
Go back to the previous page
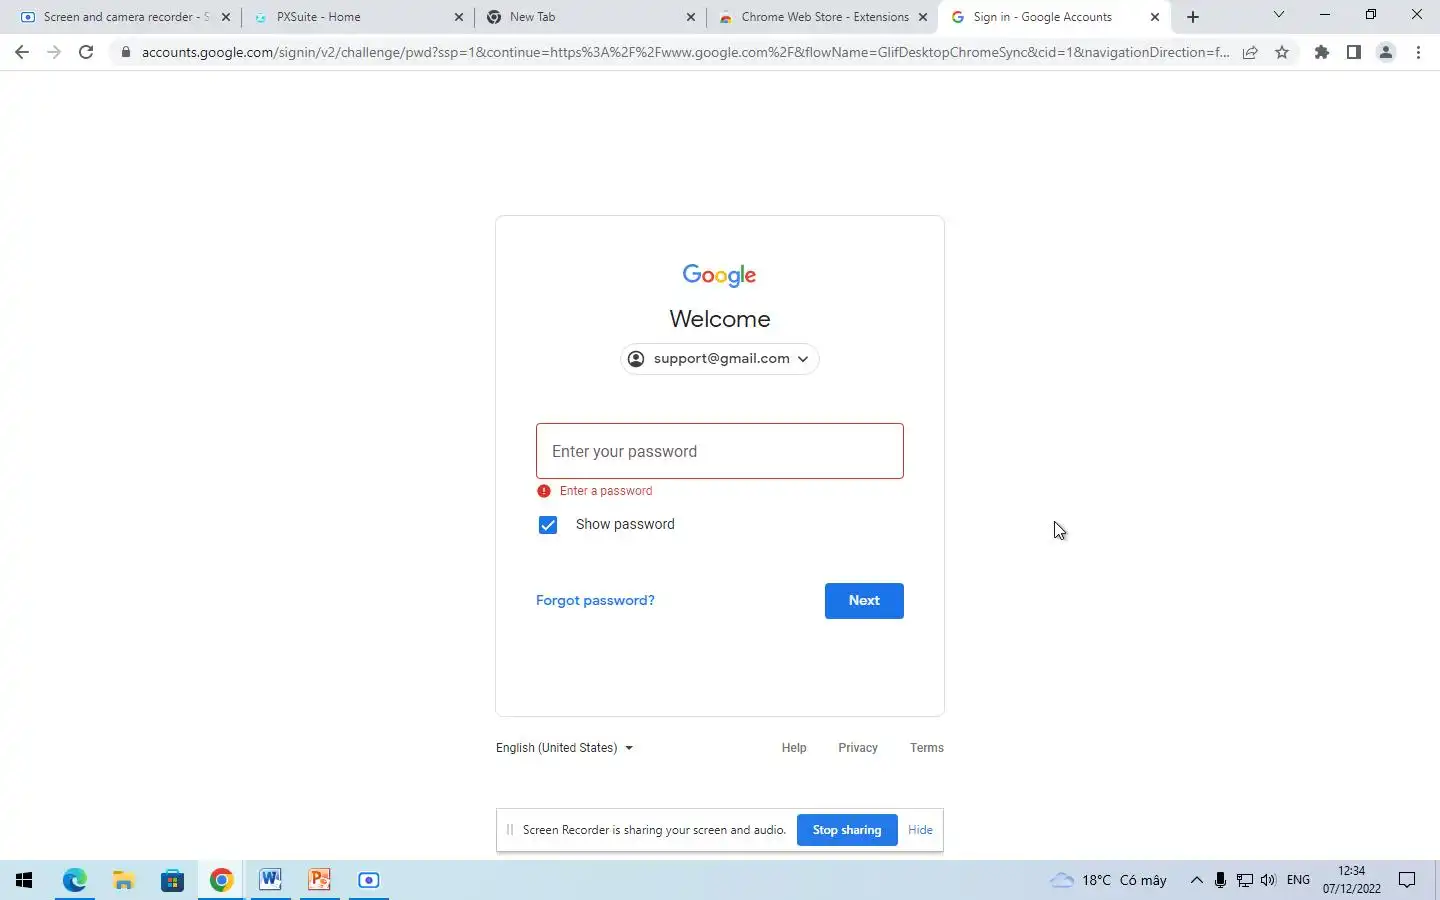click(x=22, y=52)
